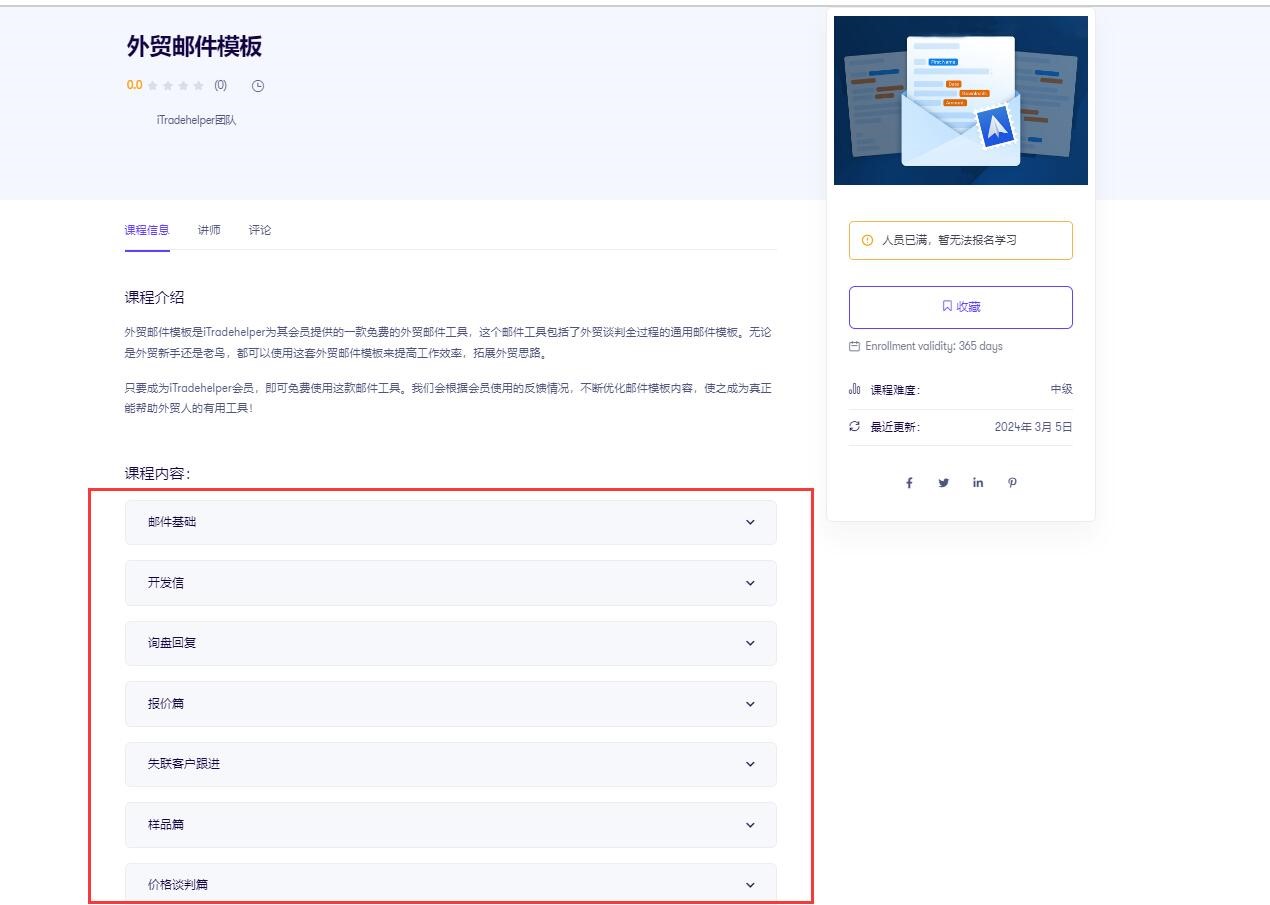Viewport: 1270px width, 905px height.
Task: Click the clock icon beside rating
Action: coord(257,86)
